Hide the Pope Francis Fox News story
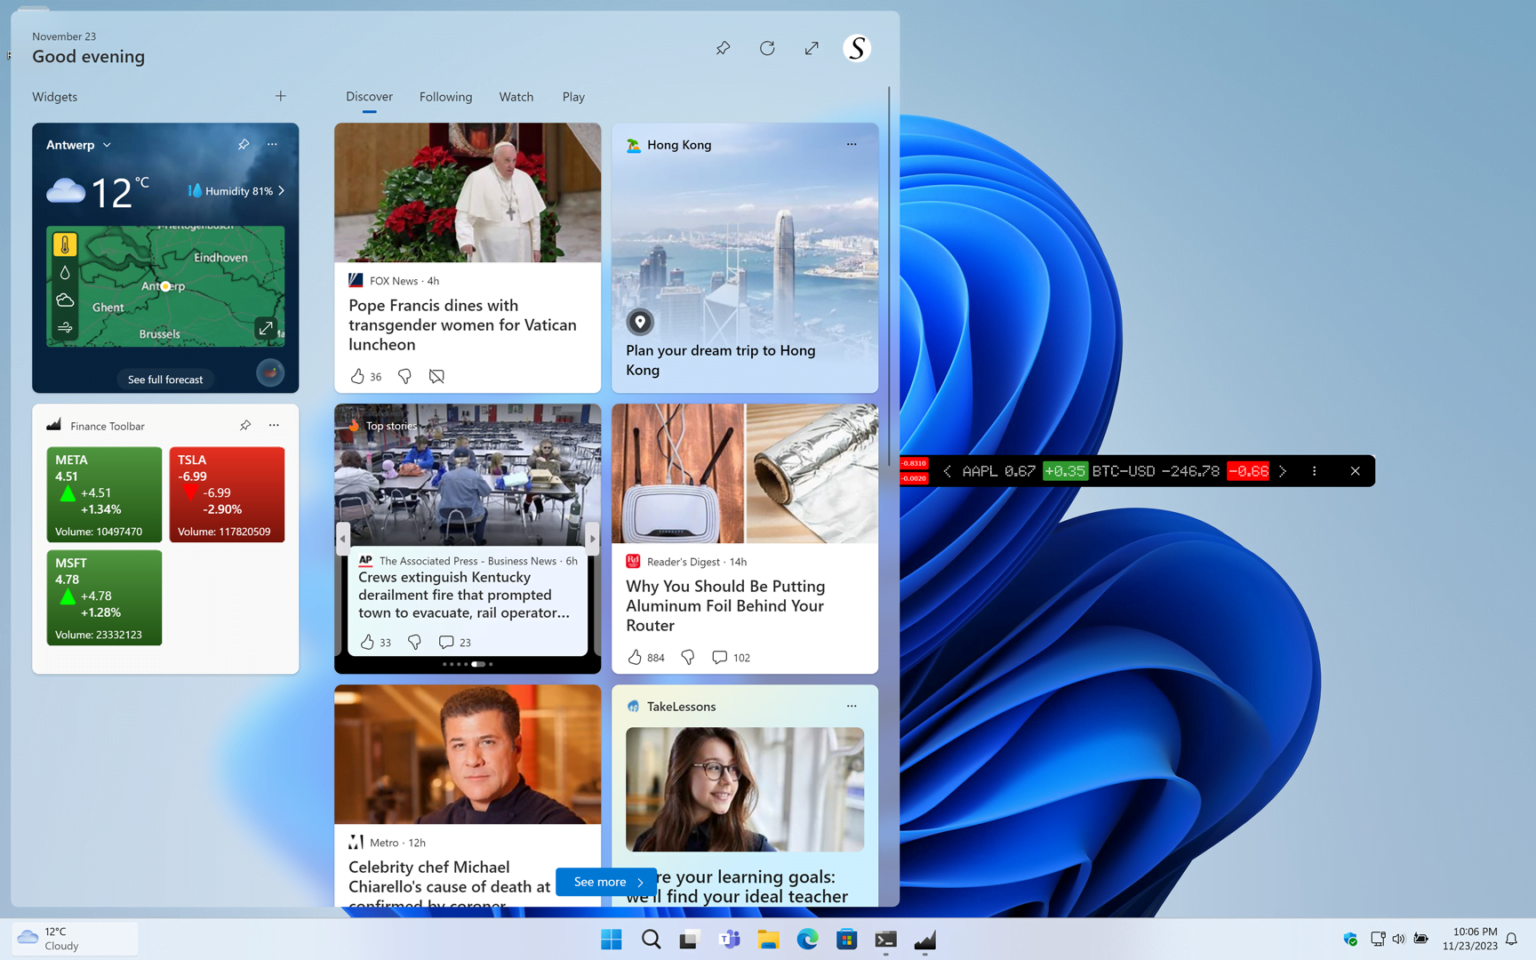The height and width of the screenshot is (960, 1536). (x=437, y=376)
